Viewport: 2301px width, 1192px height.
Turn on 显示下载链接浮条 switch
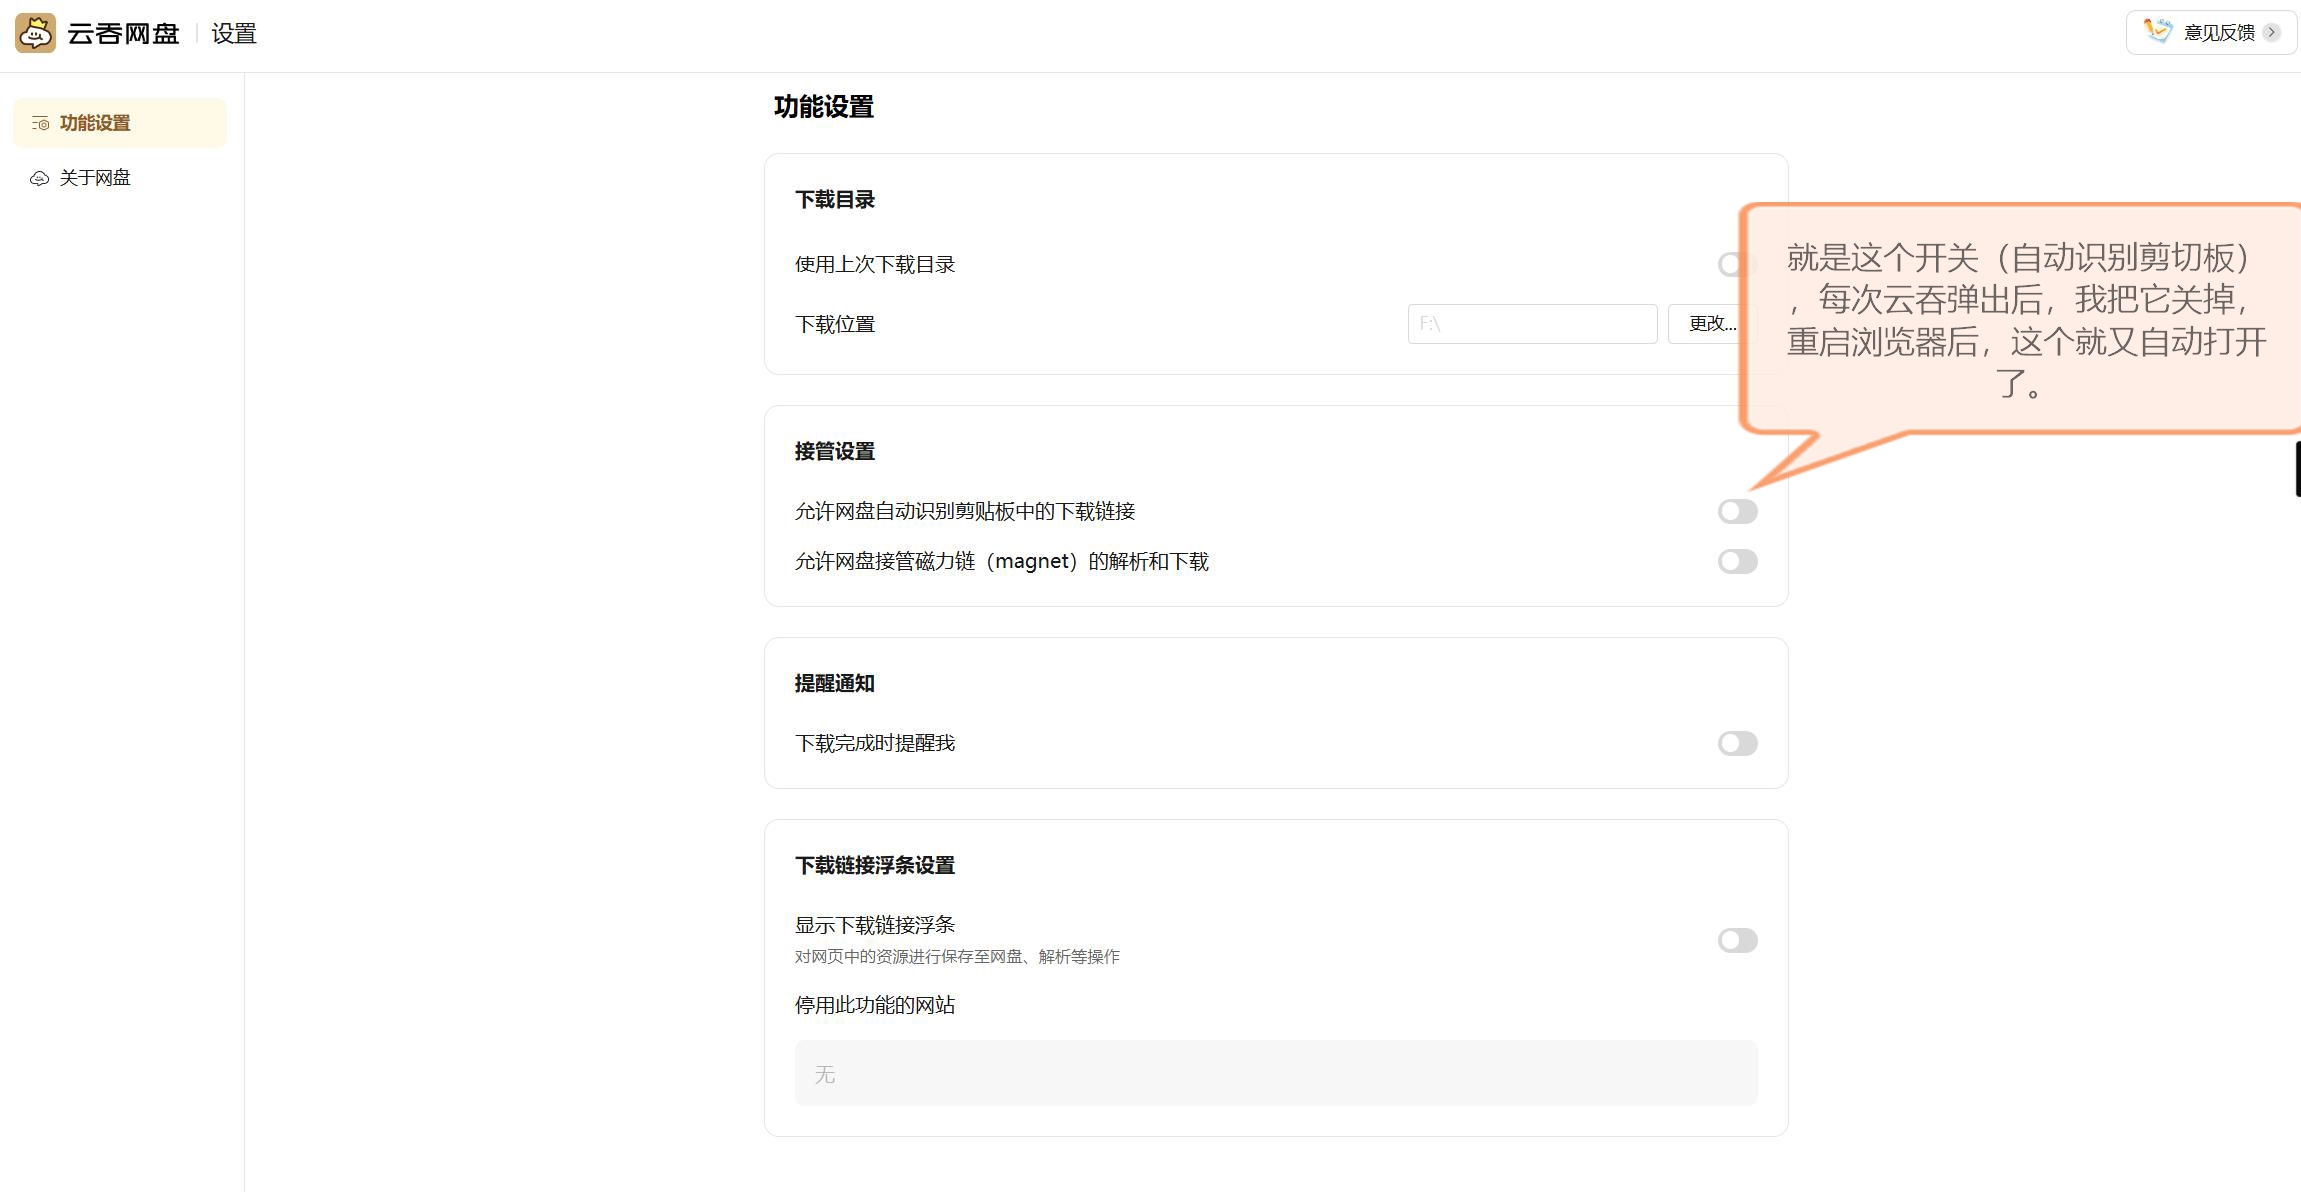[1737, 940]
